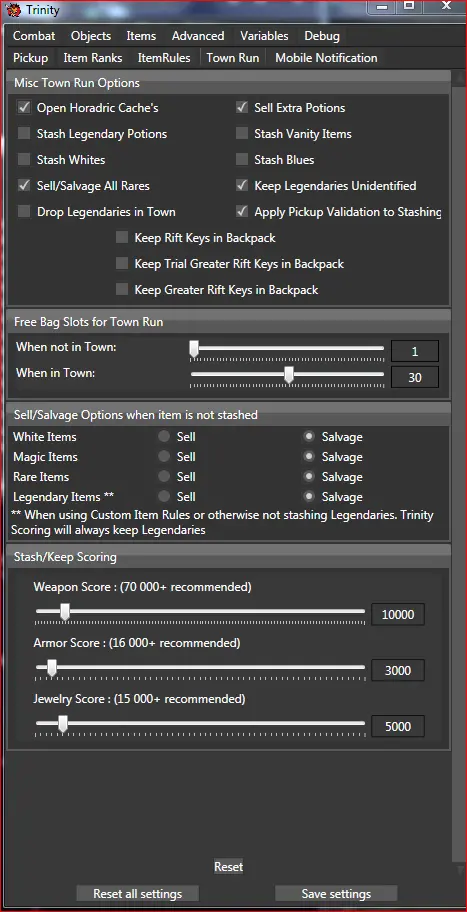Click the Stash/Keep Scoring header
This screenshot has width=467, height=912.
click(x=229, y=557)
